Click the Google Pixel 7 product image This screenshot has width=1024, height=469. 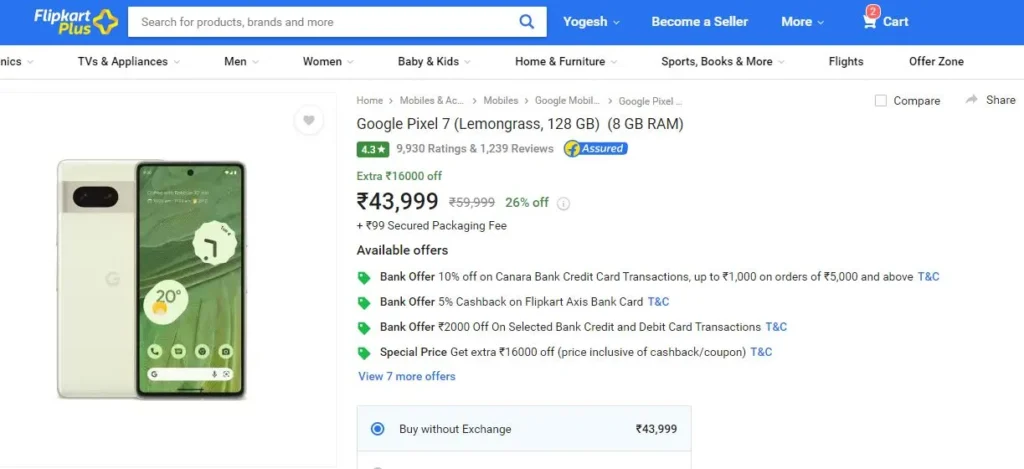[x=152, y=279]
